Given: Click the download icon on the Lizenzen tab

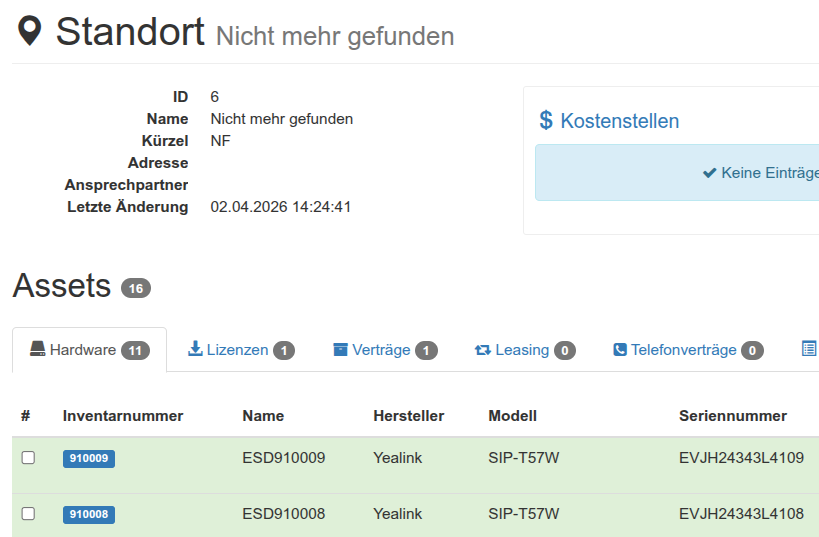Looking at the screenshot, I should 195,348.
